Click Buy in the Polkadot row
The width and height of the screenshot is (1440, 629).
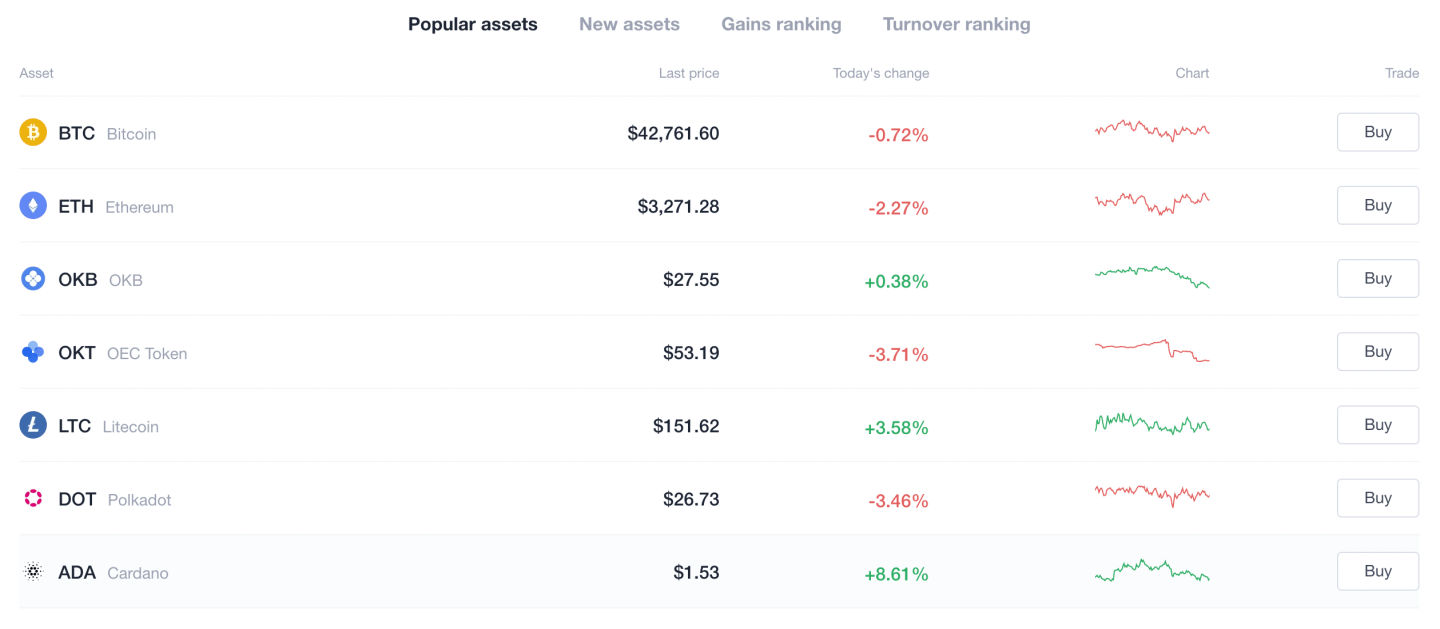click(1378, 498)
